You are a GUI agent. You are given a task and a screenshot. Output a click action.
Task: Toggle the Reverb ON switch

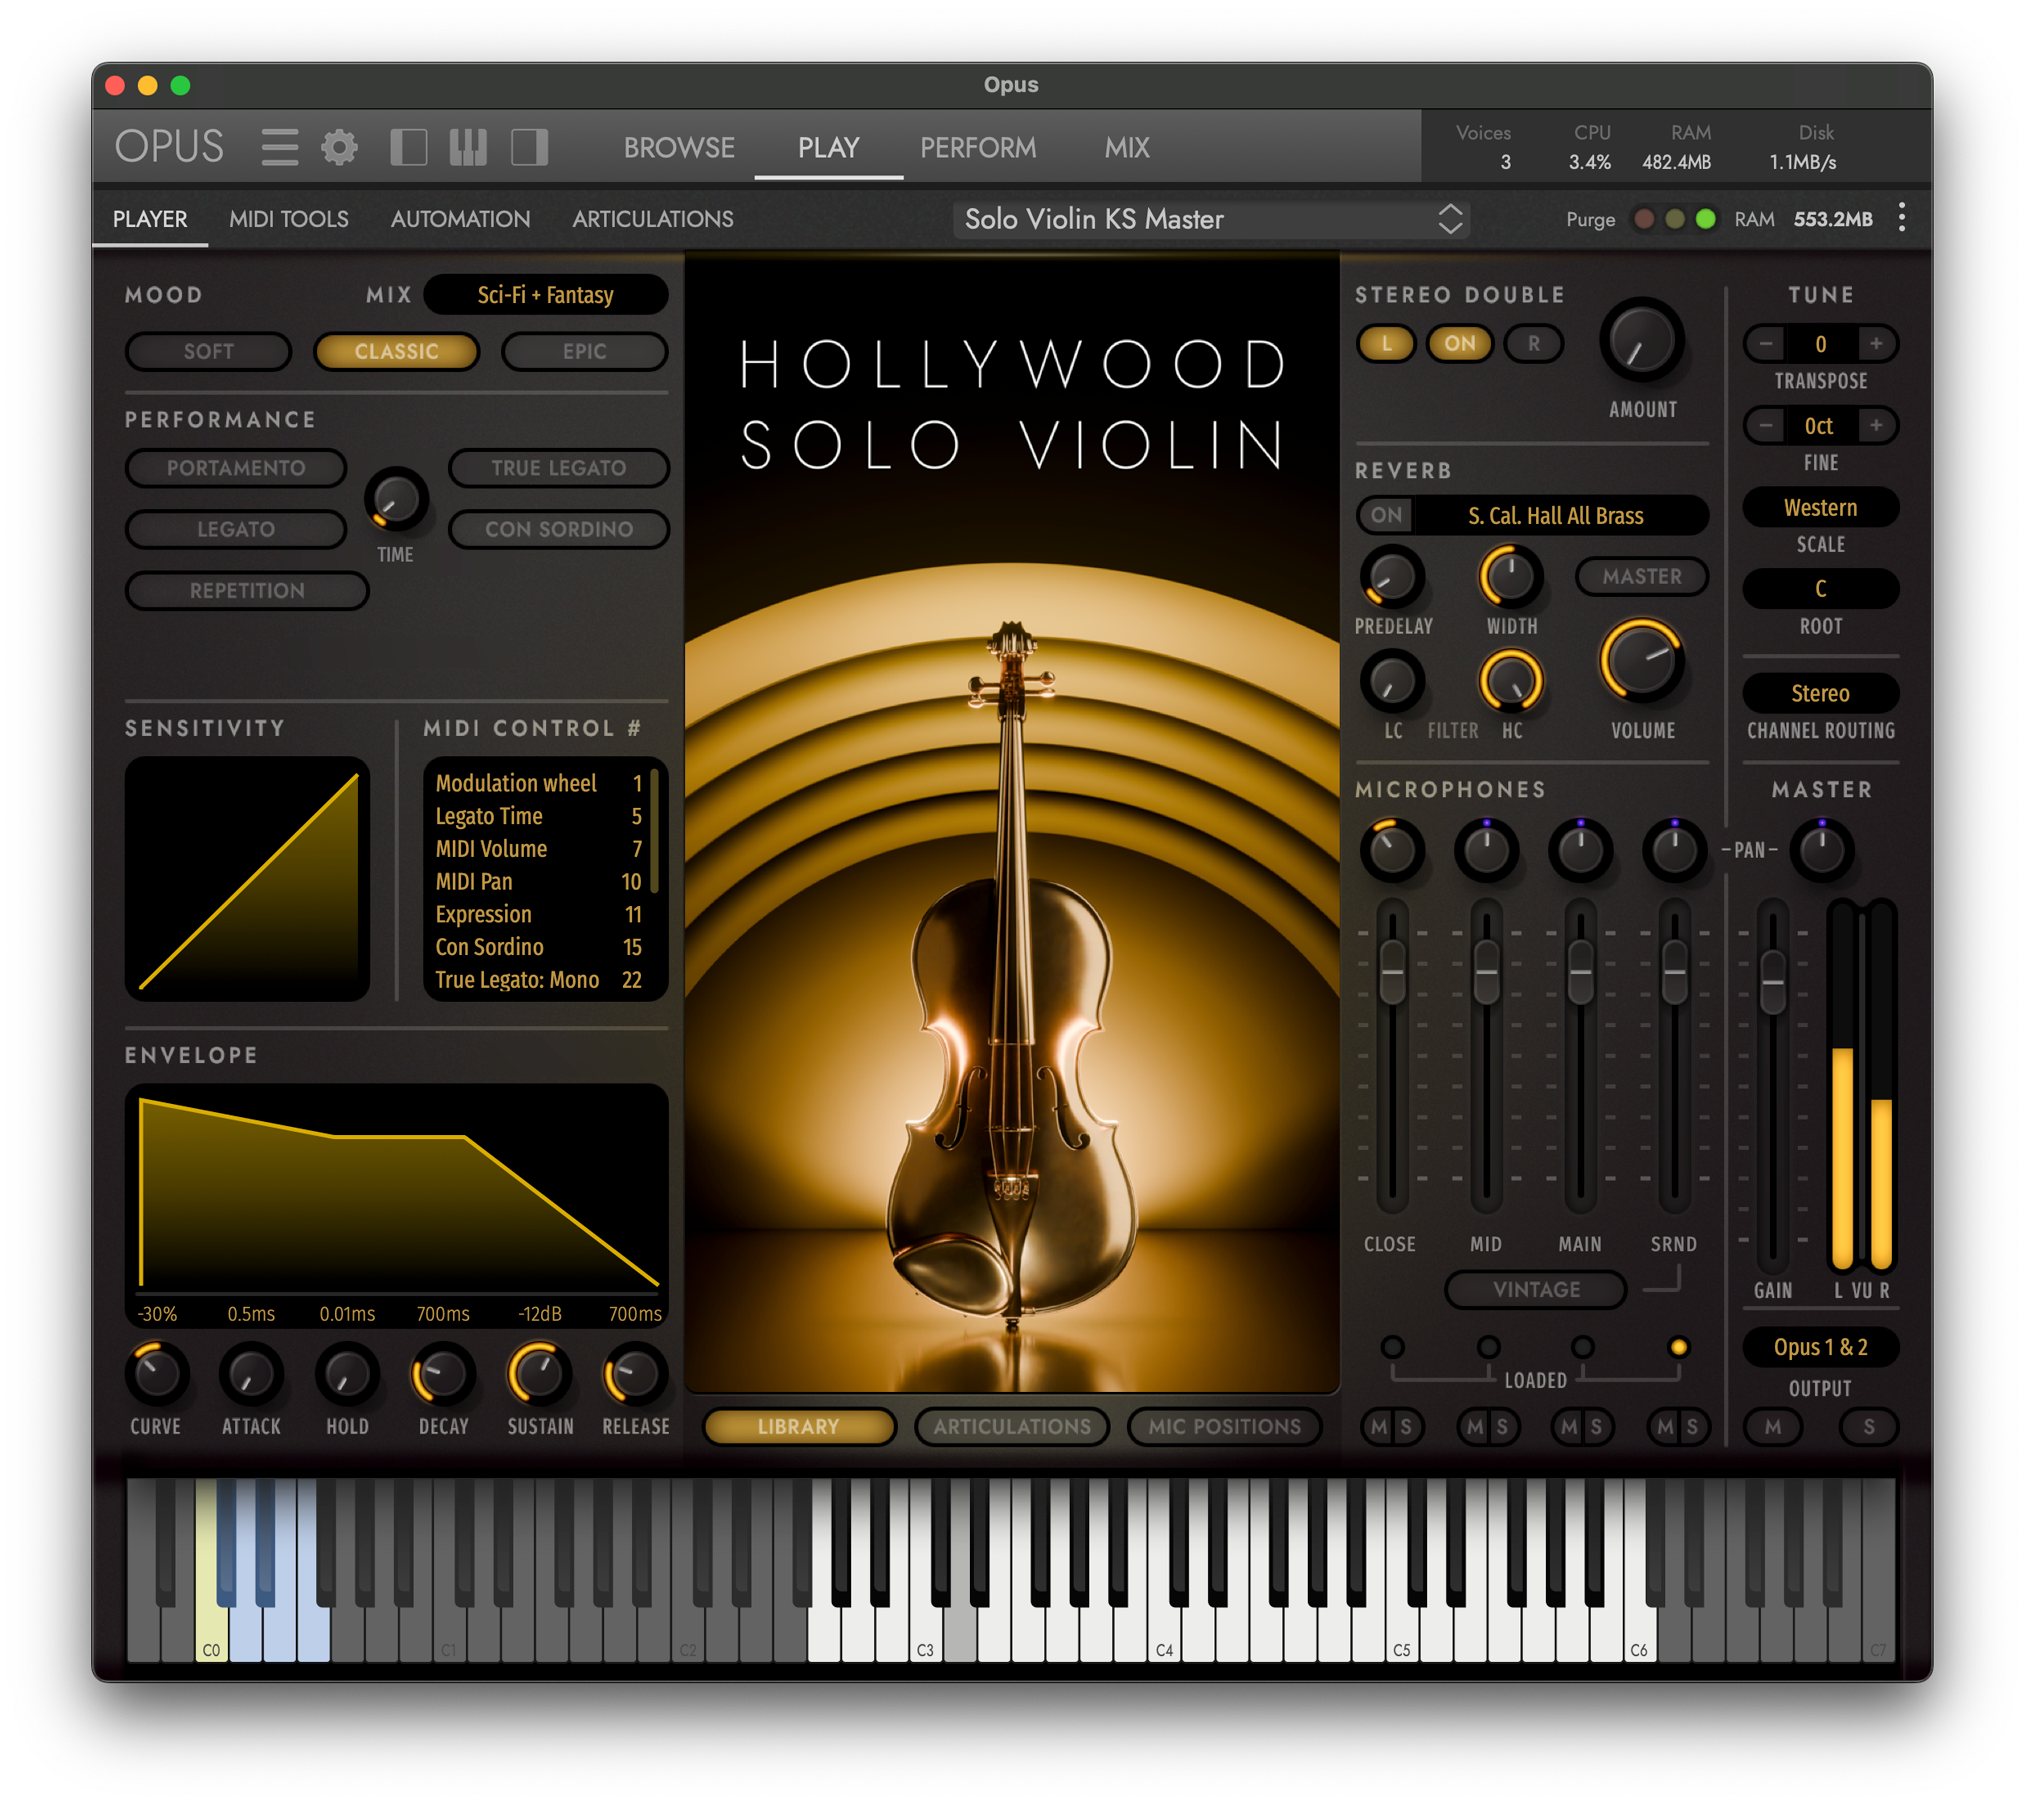pos(1387,515)
